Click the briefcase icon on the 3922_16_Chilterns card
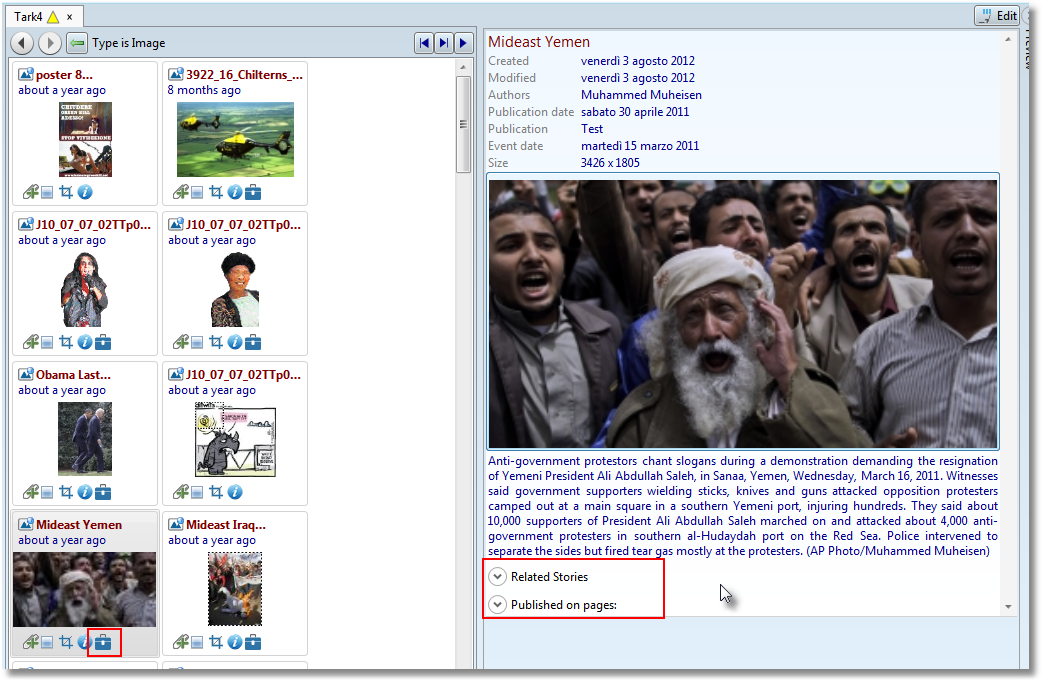Viewport: 1043px width, 683px height. click(253, 192)
